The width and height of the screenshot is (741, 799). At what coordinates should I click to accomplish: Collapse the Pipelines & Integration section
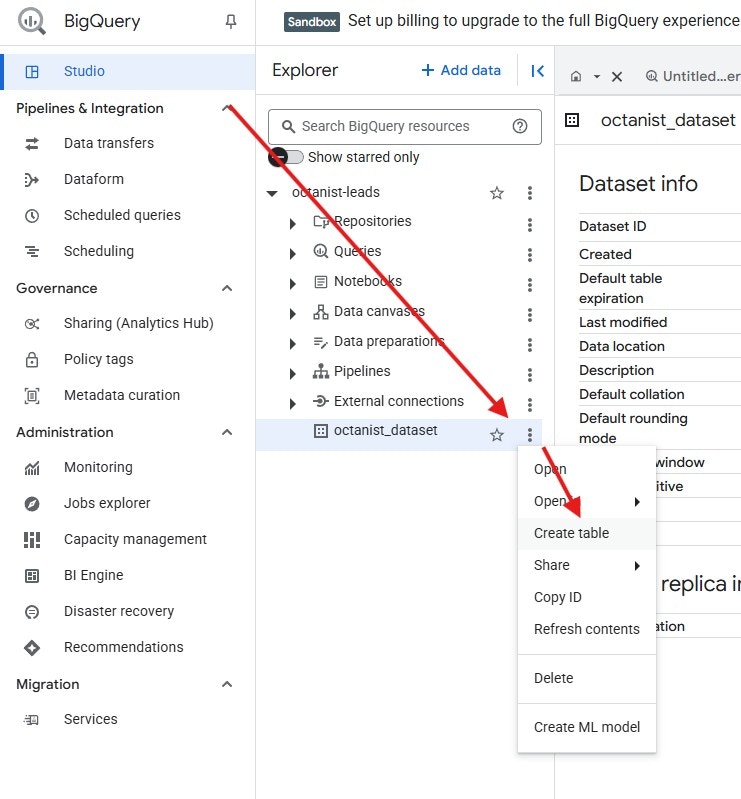227,109
